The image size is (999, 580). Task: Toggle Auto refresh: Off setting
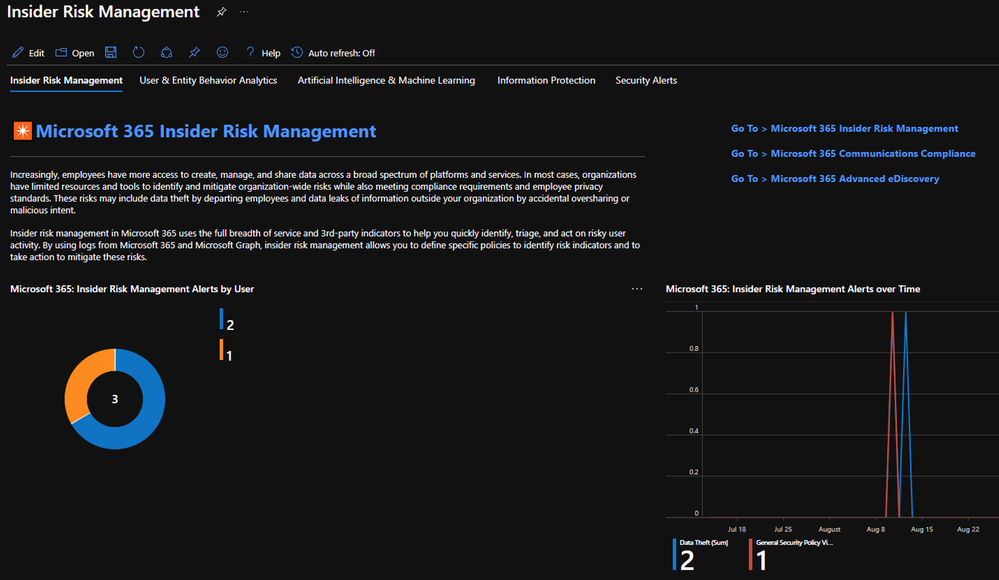[x=341, y=53]
